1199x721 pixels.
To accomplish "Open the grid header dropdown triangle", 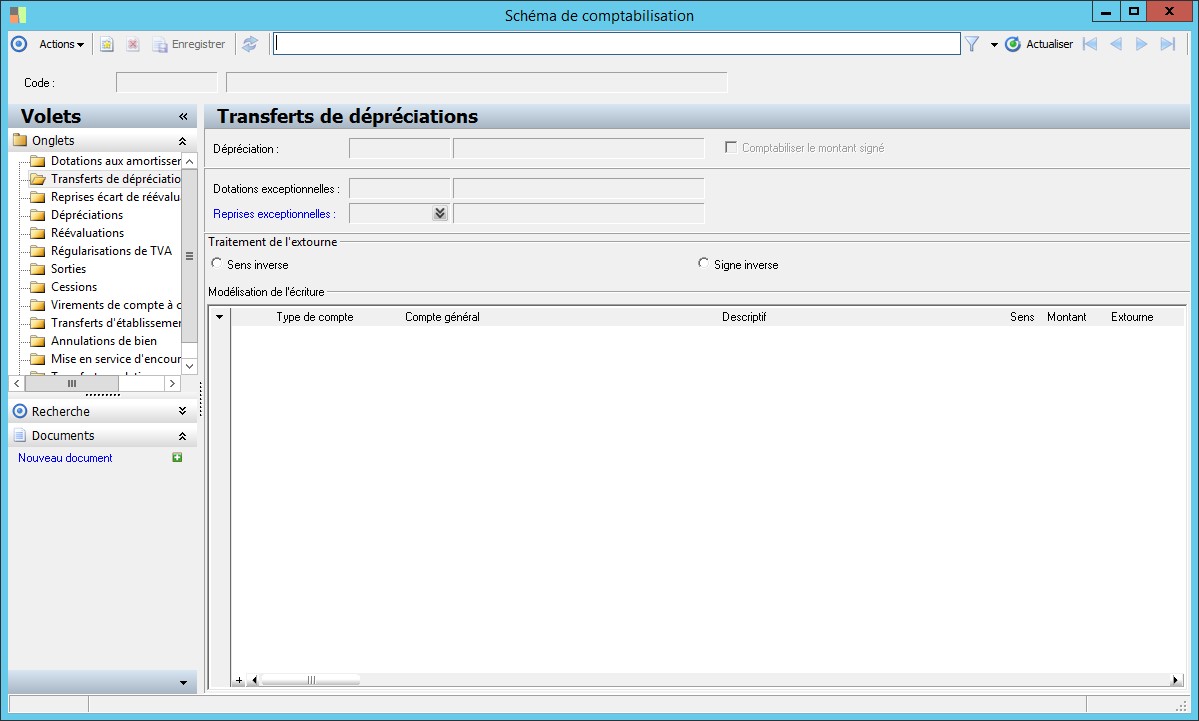I will pos(219,317).
